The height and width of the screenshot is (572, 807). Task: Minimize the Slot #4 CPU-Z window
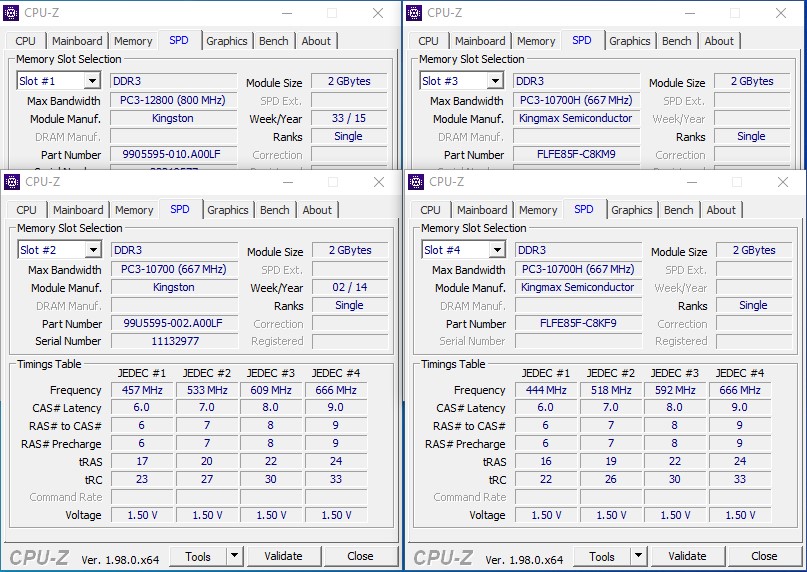pos(692,182)
